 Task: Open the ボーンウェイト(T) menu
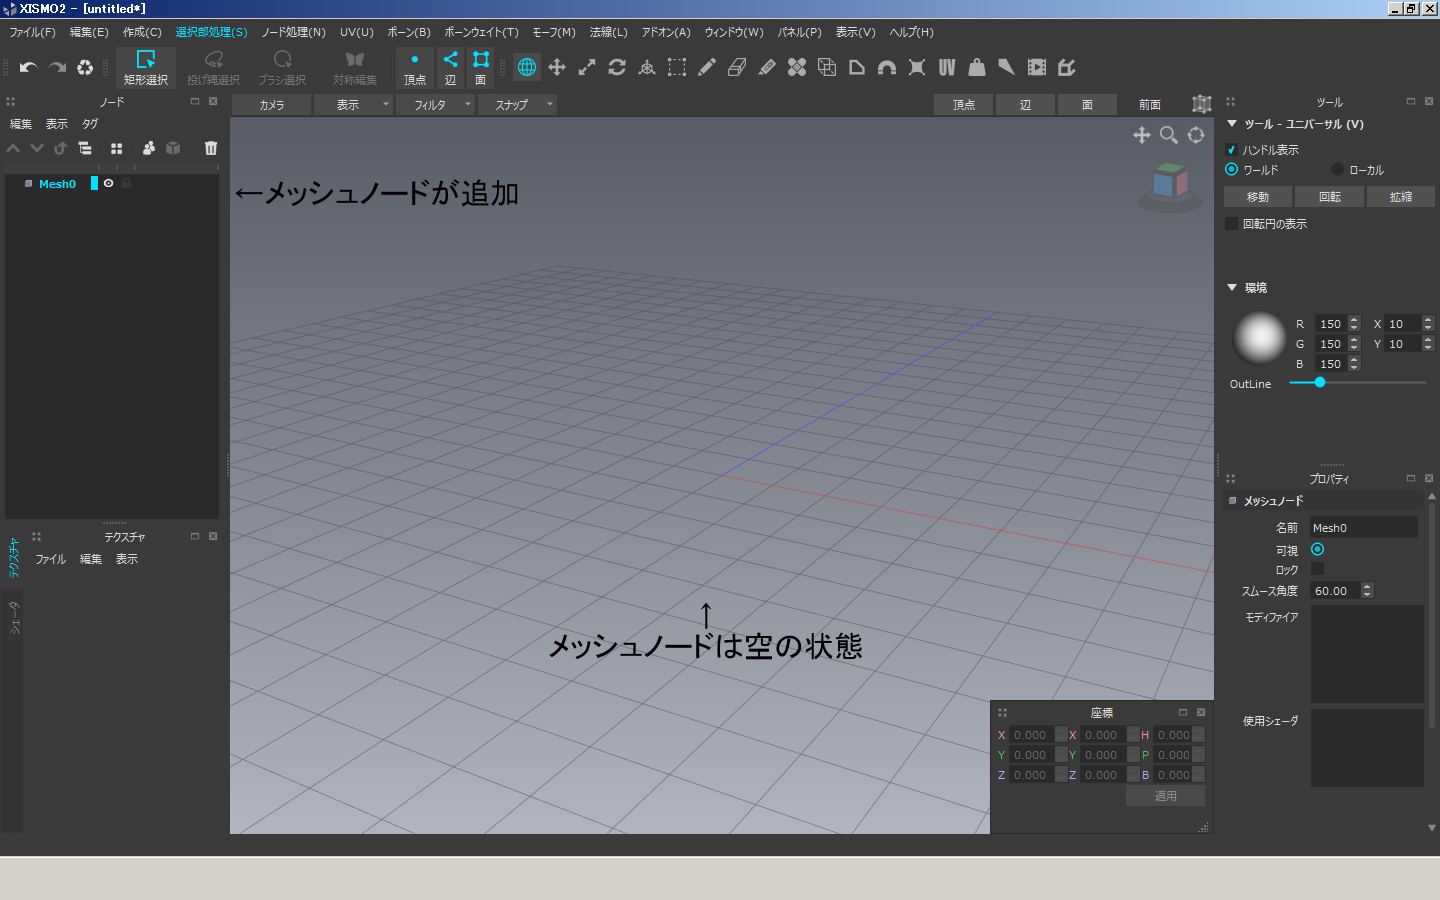(x=481, y=32)
